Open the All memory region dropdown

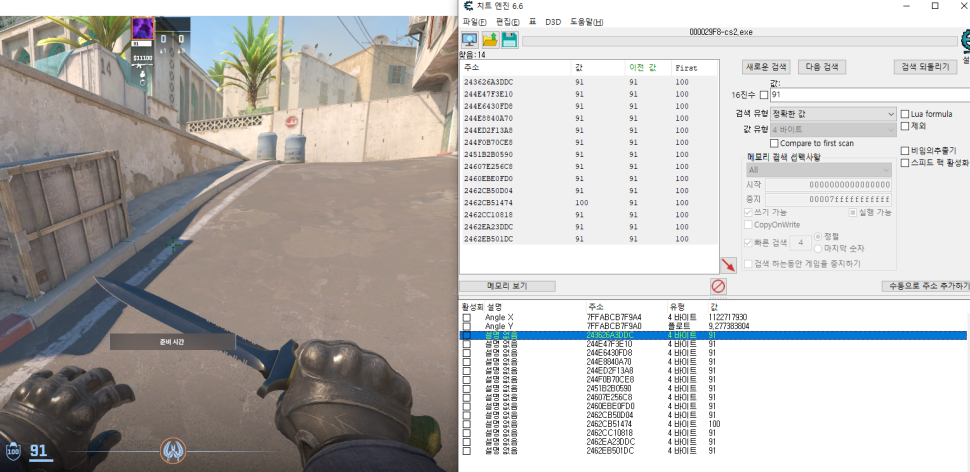pos(818,169)
